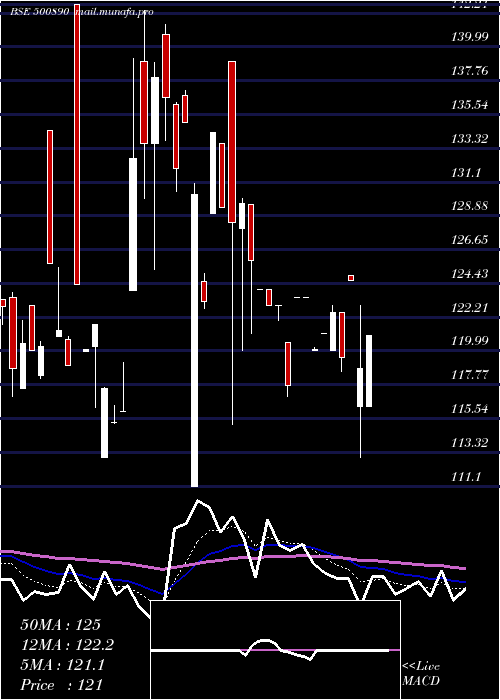This screenshot has height=700, width=500.
Task: Select the 119.99 price axis label
Action: coord(470,342)
